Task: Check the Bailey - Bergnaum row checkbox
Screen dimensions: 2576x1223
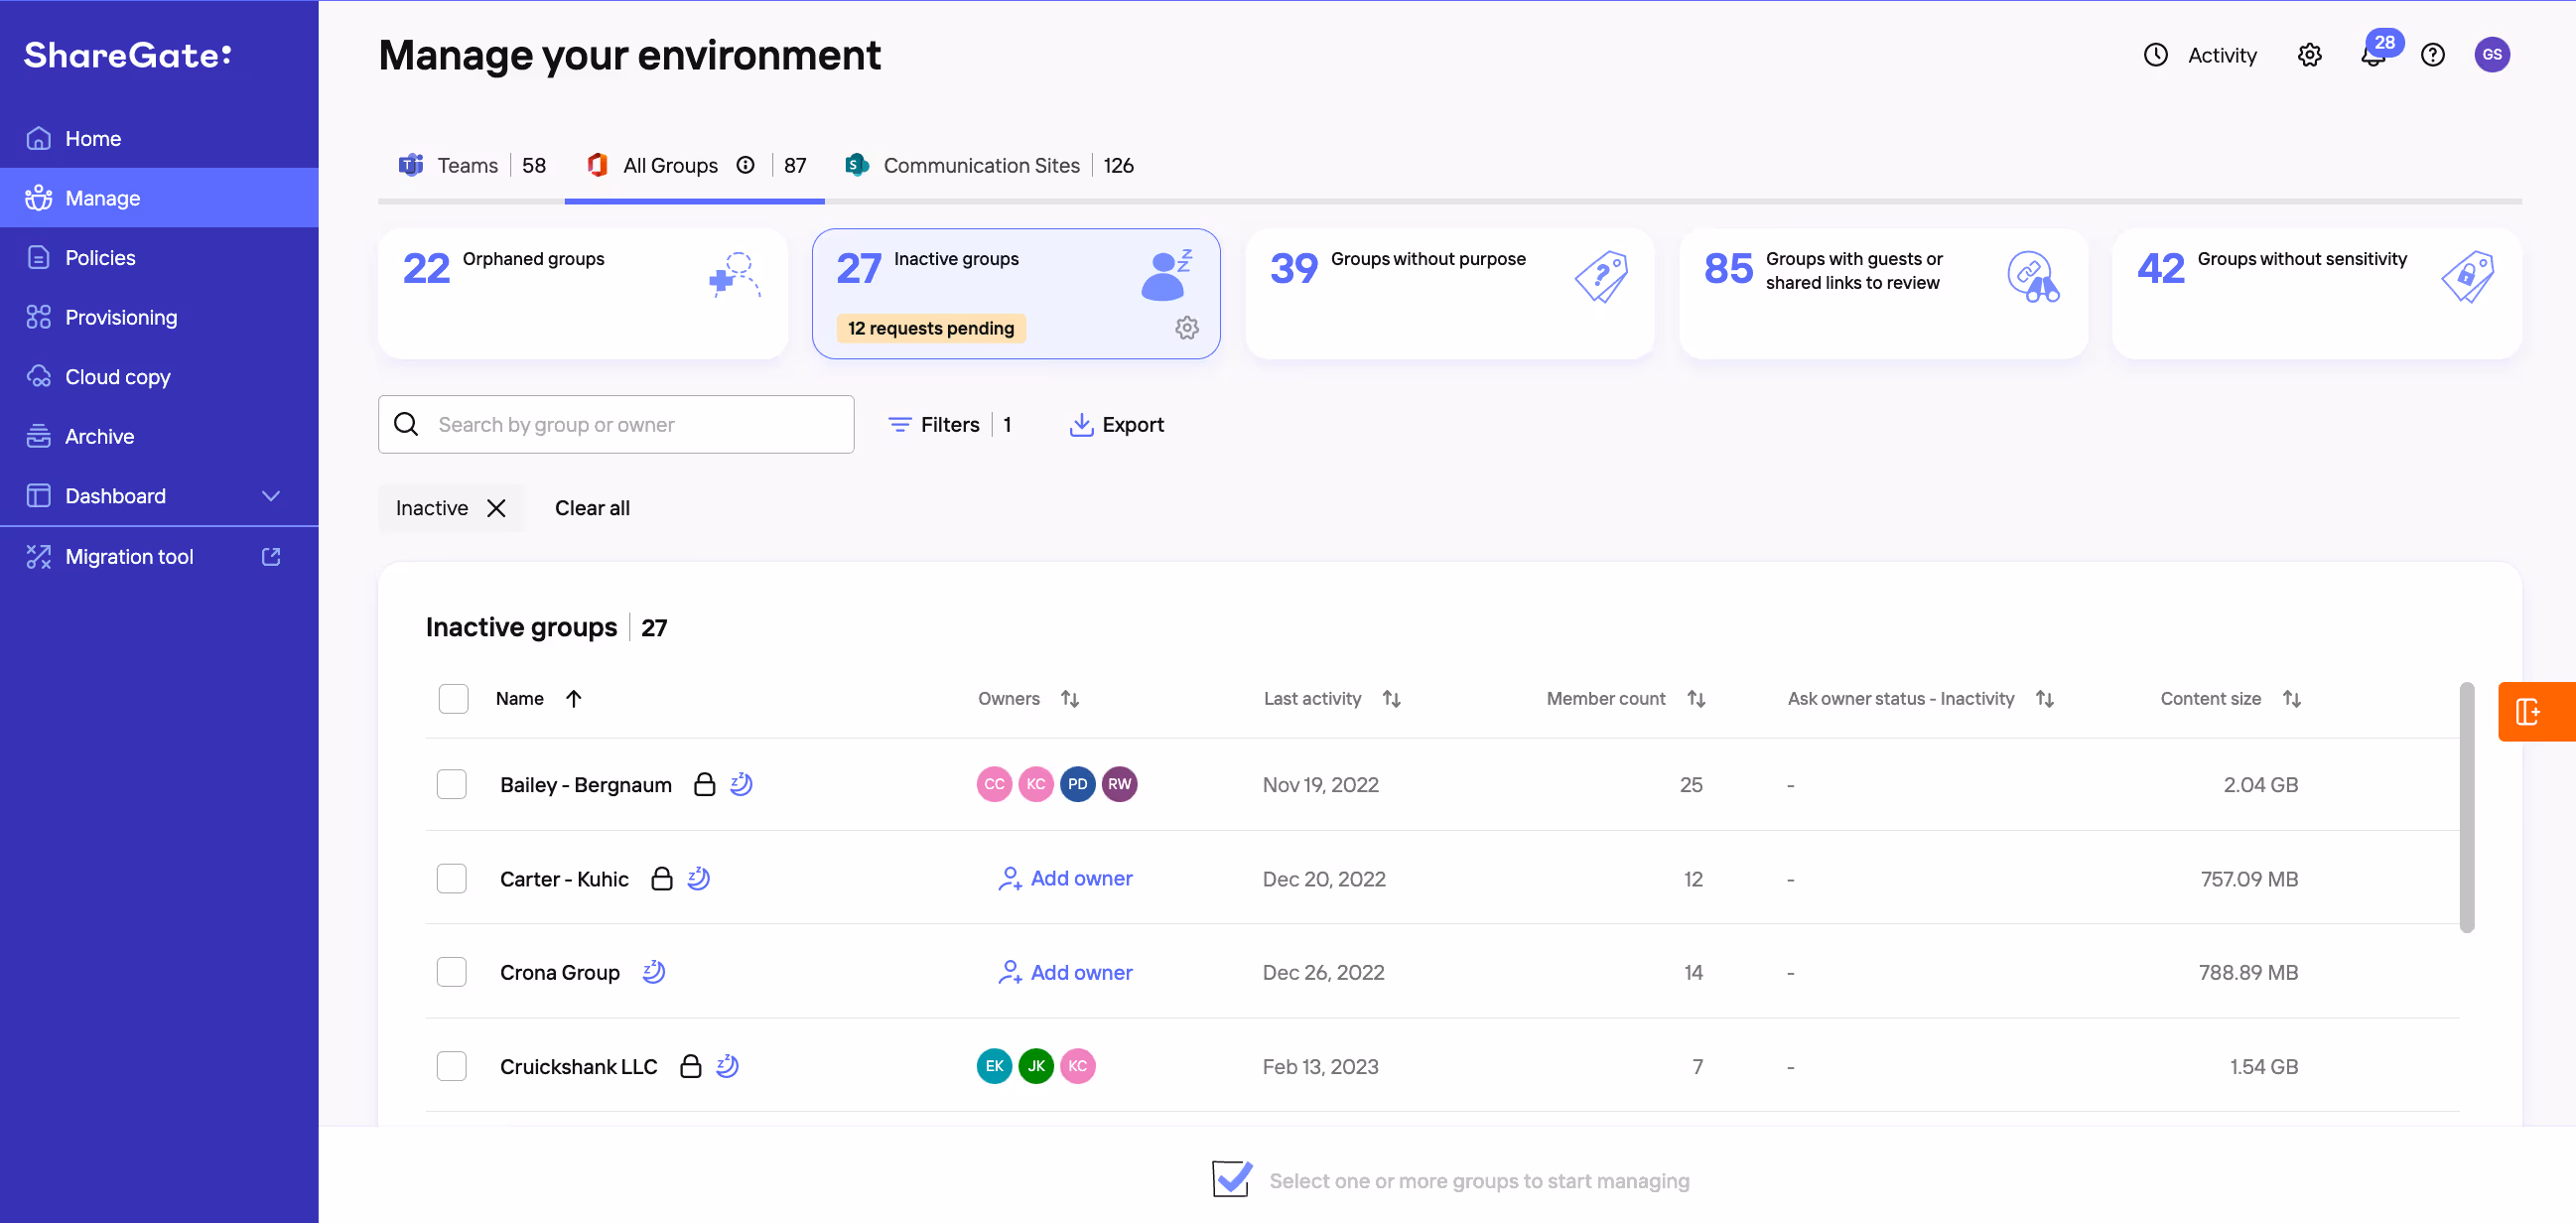Action: pyautogui.click(x=452, y=784)
